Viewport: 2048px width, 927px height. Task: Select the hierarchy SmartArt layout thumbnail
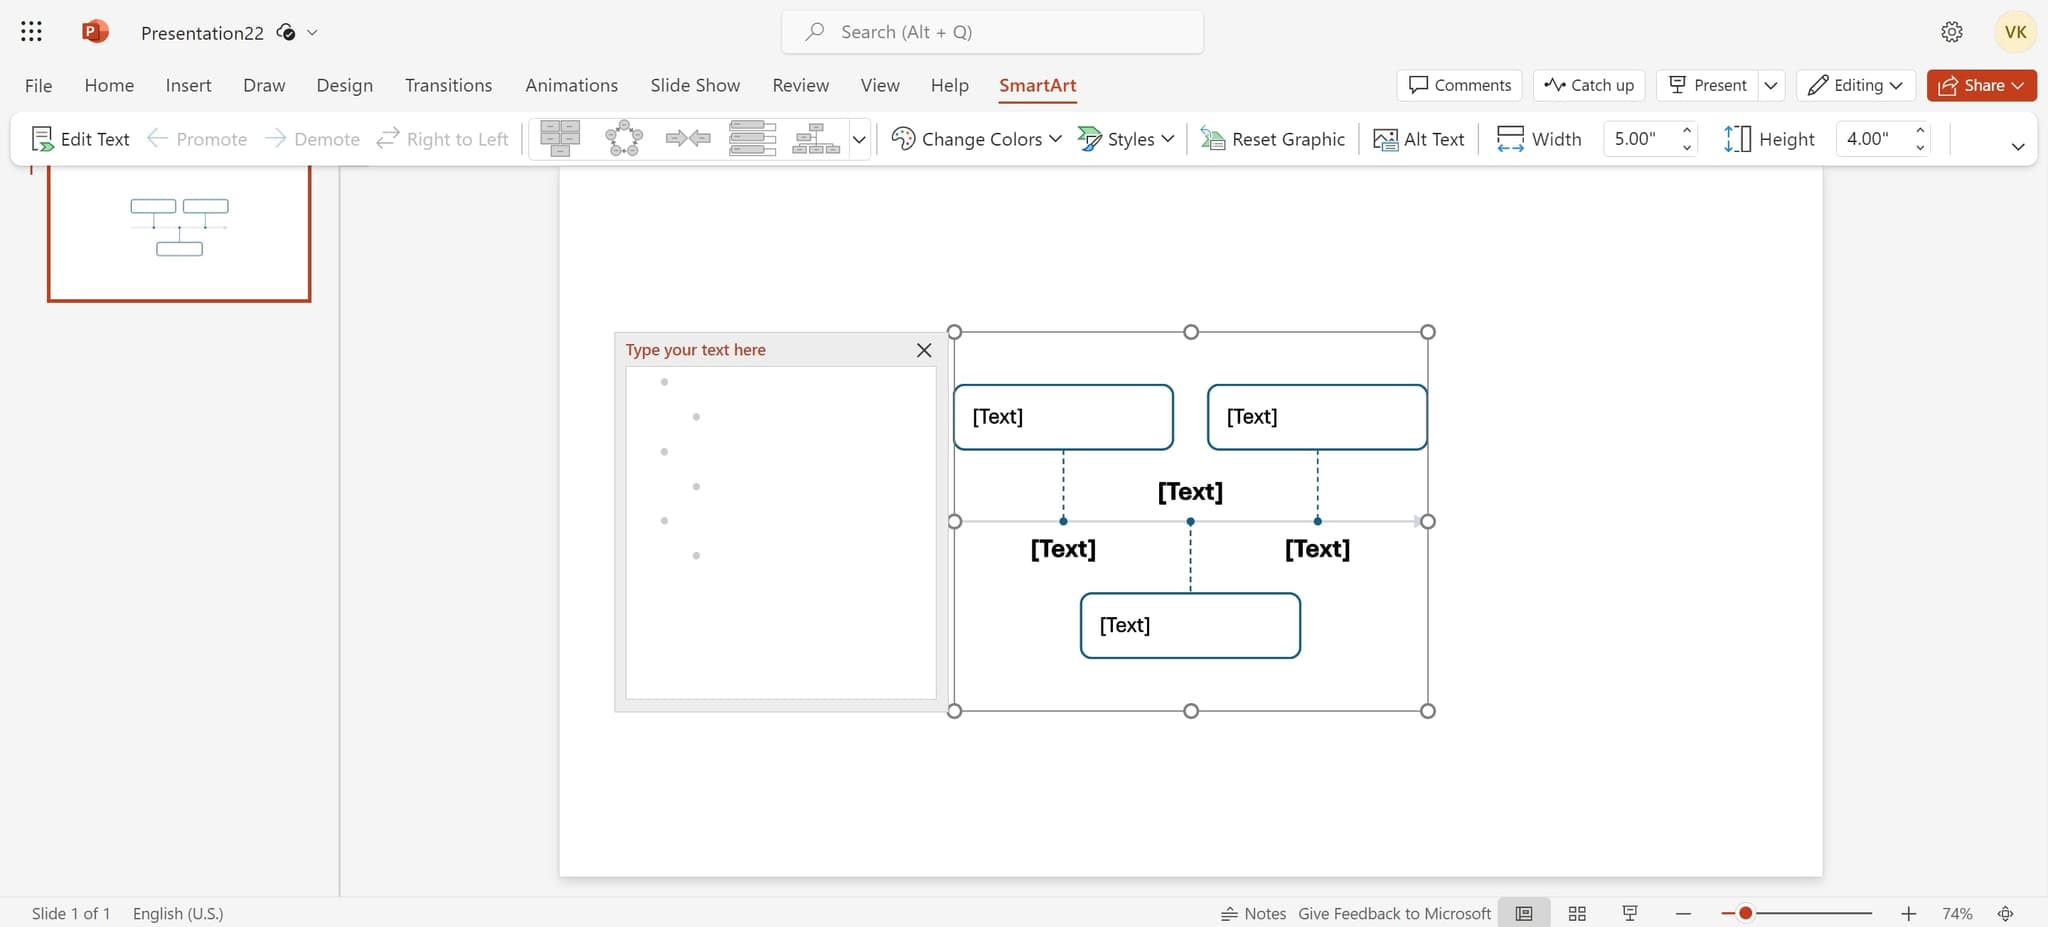tap(560, 138)
